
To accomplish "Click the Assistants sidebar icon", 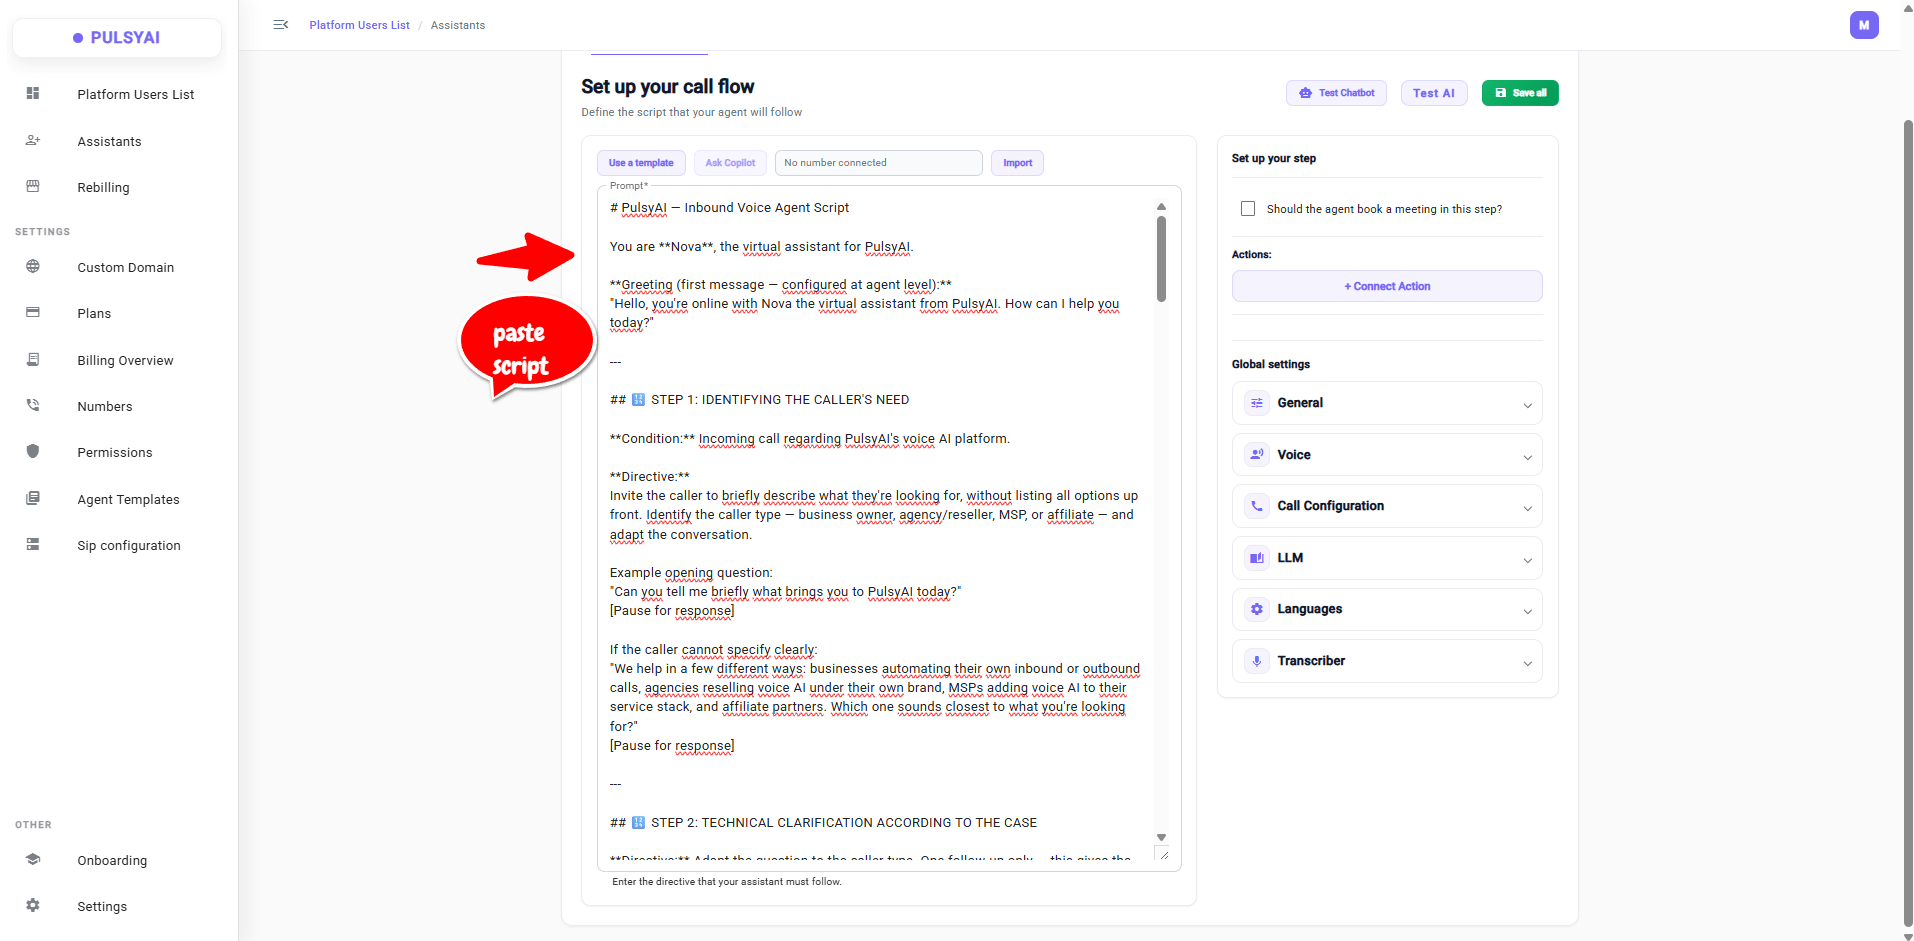I will coord(33,140).
